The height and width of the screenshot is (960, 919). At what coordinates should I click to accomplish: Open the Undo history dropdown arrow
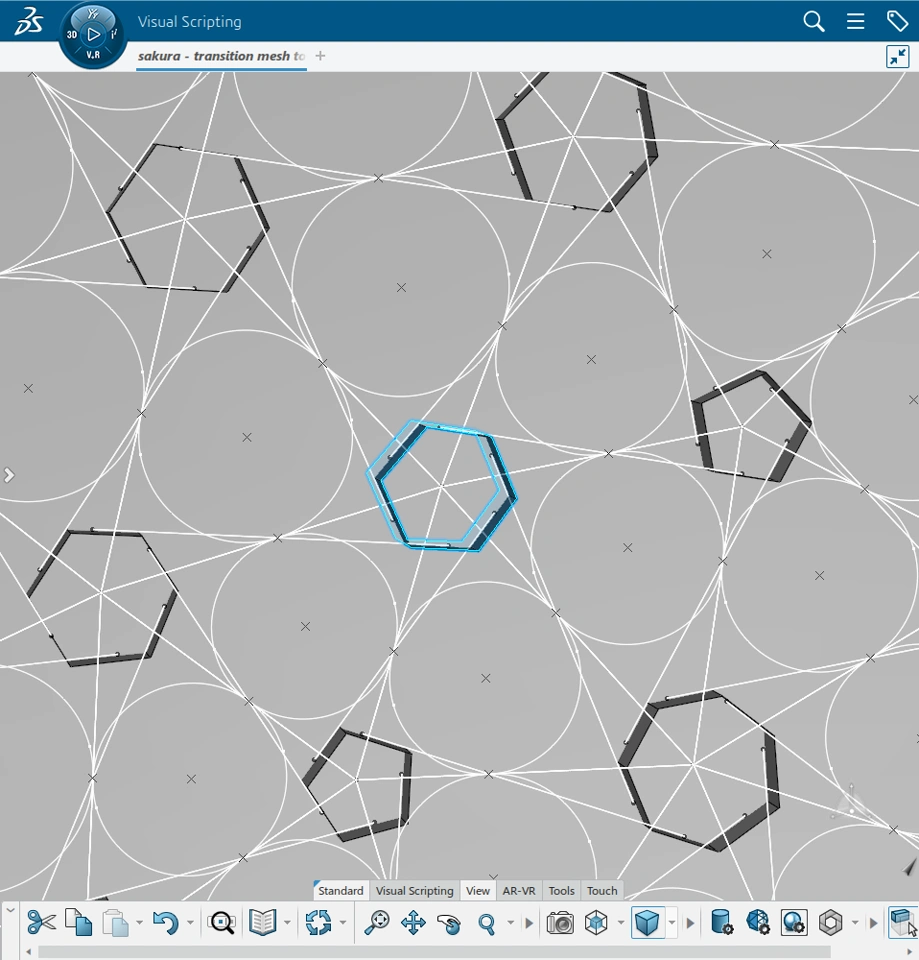pyautogui.click(x=190, y=923)
